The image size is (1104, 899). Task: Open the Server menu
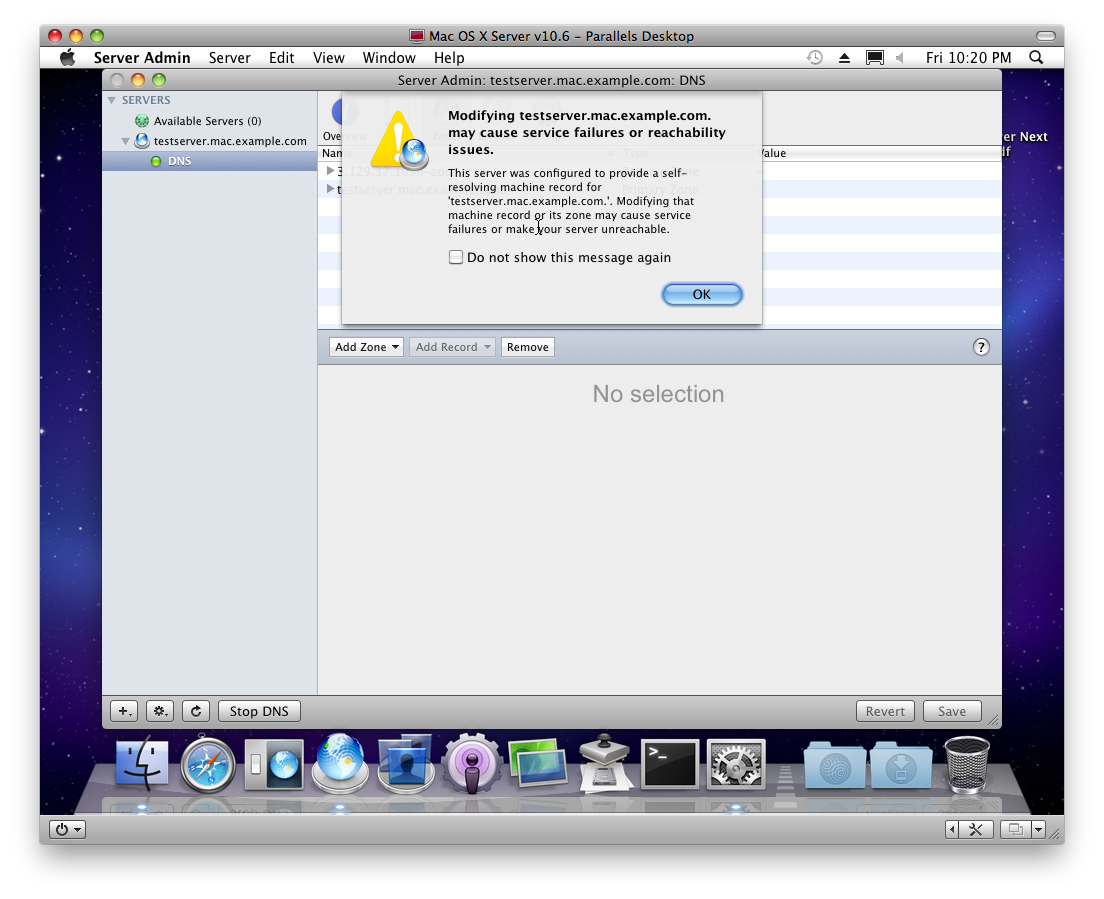(x=229, y=58)
